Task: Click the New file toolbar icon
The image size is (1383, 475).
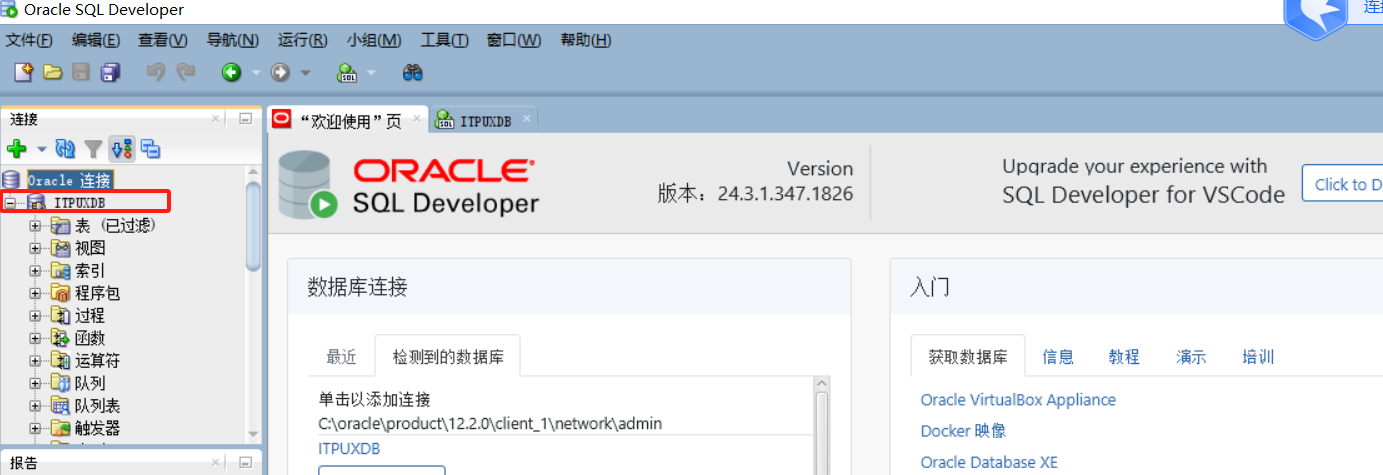Action: (23, 72)
